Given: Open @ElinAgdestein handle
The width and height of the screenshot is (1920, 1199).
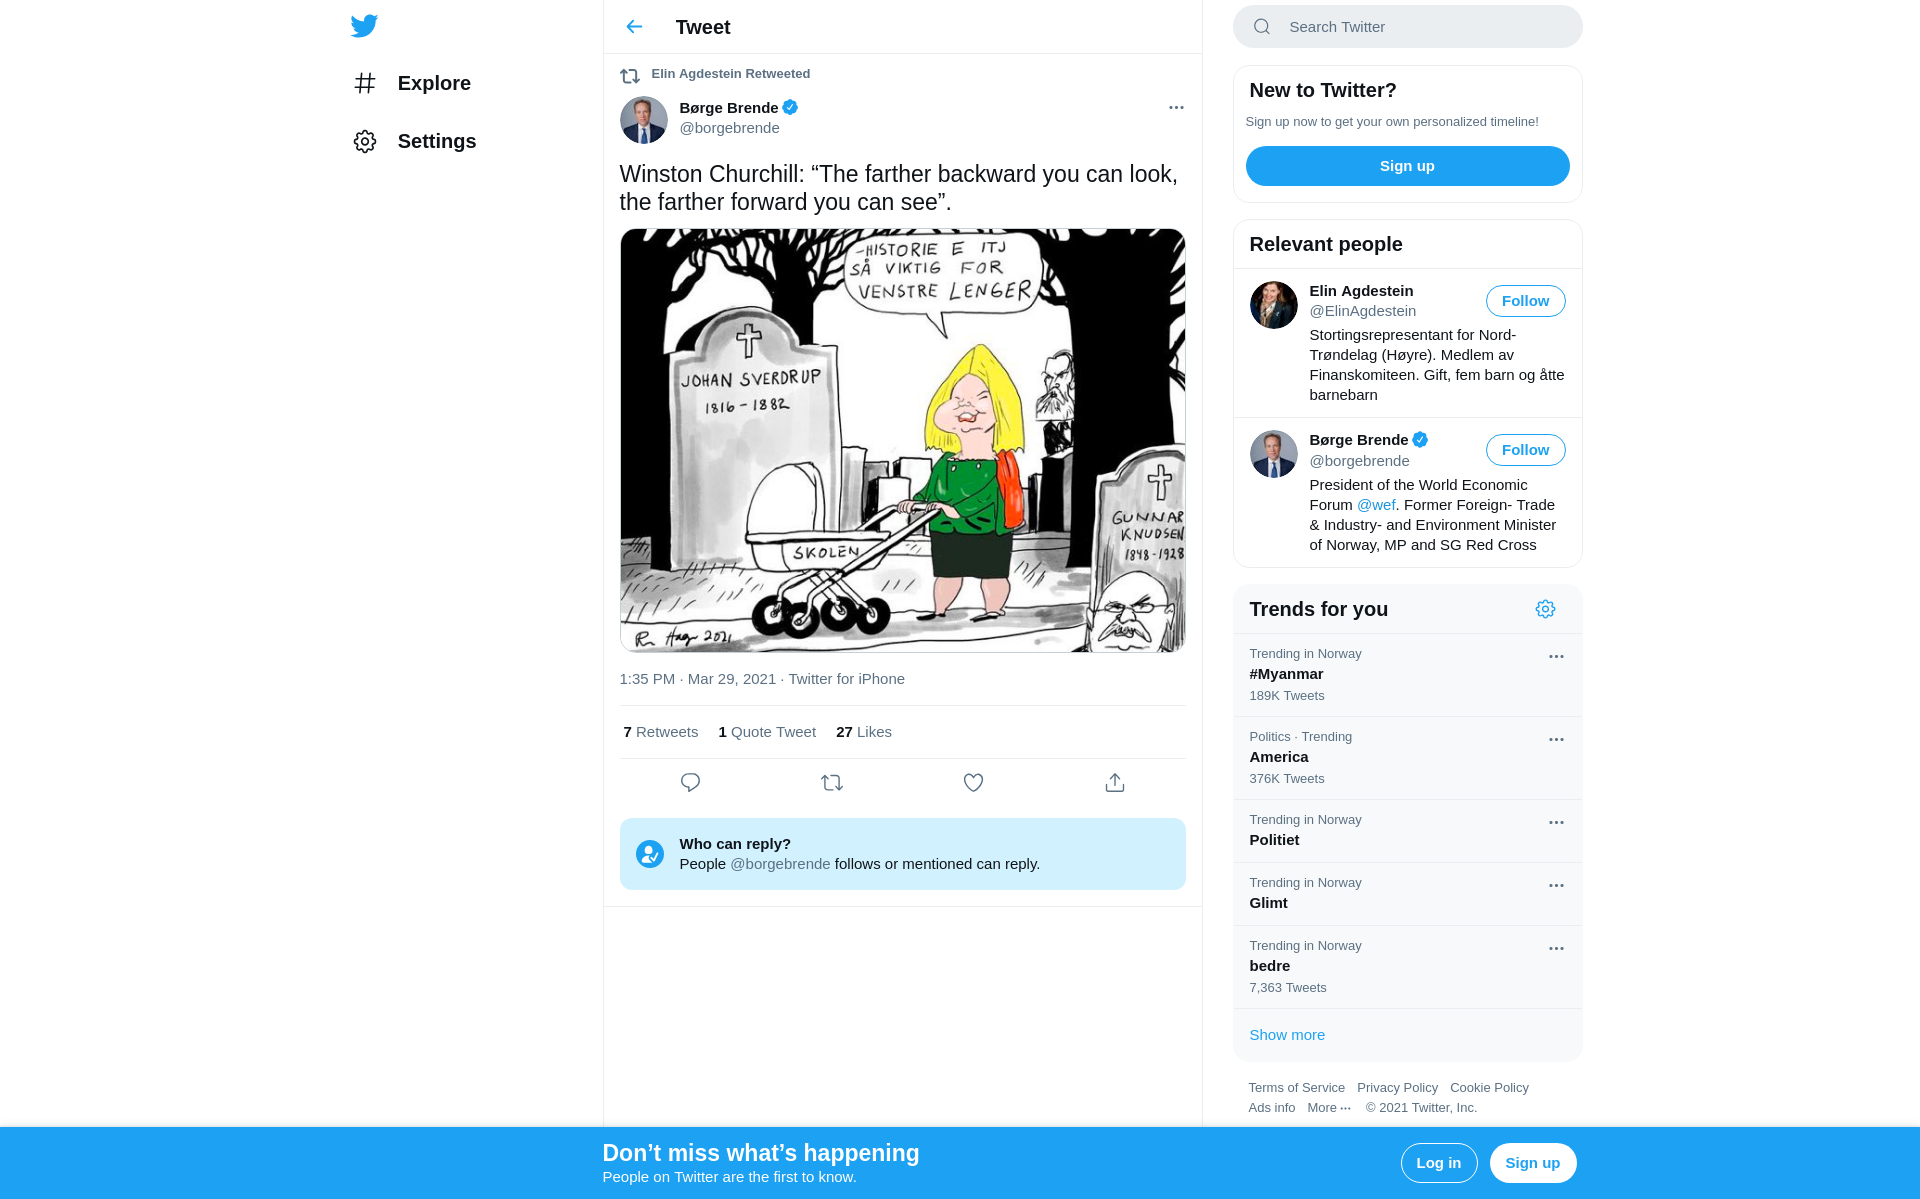Looking at the screenshot, I should click(1363, 311).
